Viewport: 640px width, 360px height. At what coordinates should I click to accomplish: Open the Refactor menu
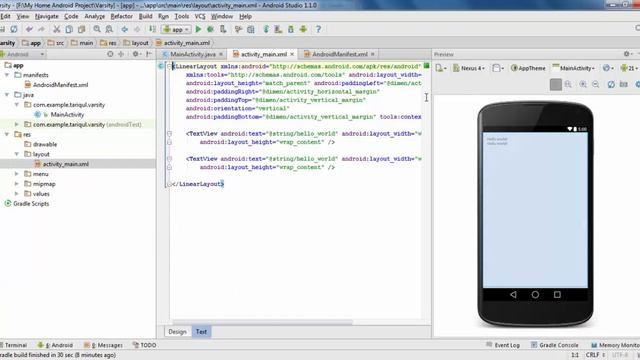coord(122,16)
